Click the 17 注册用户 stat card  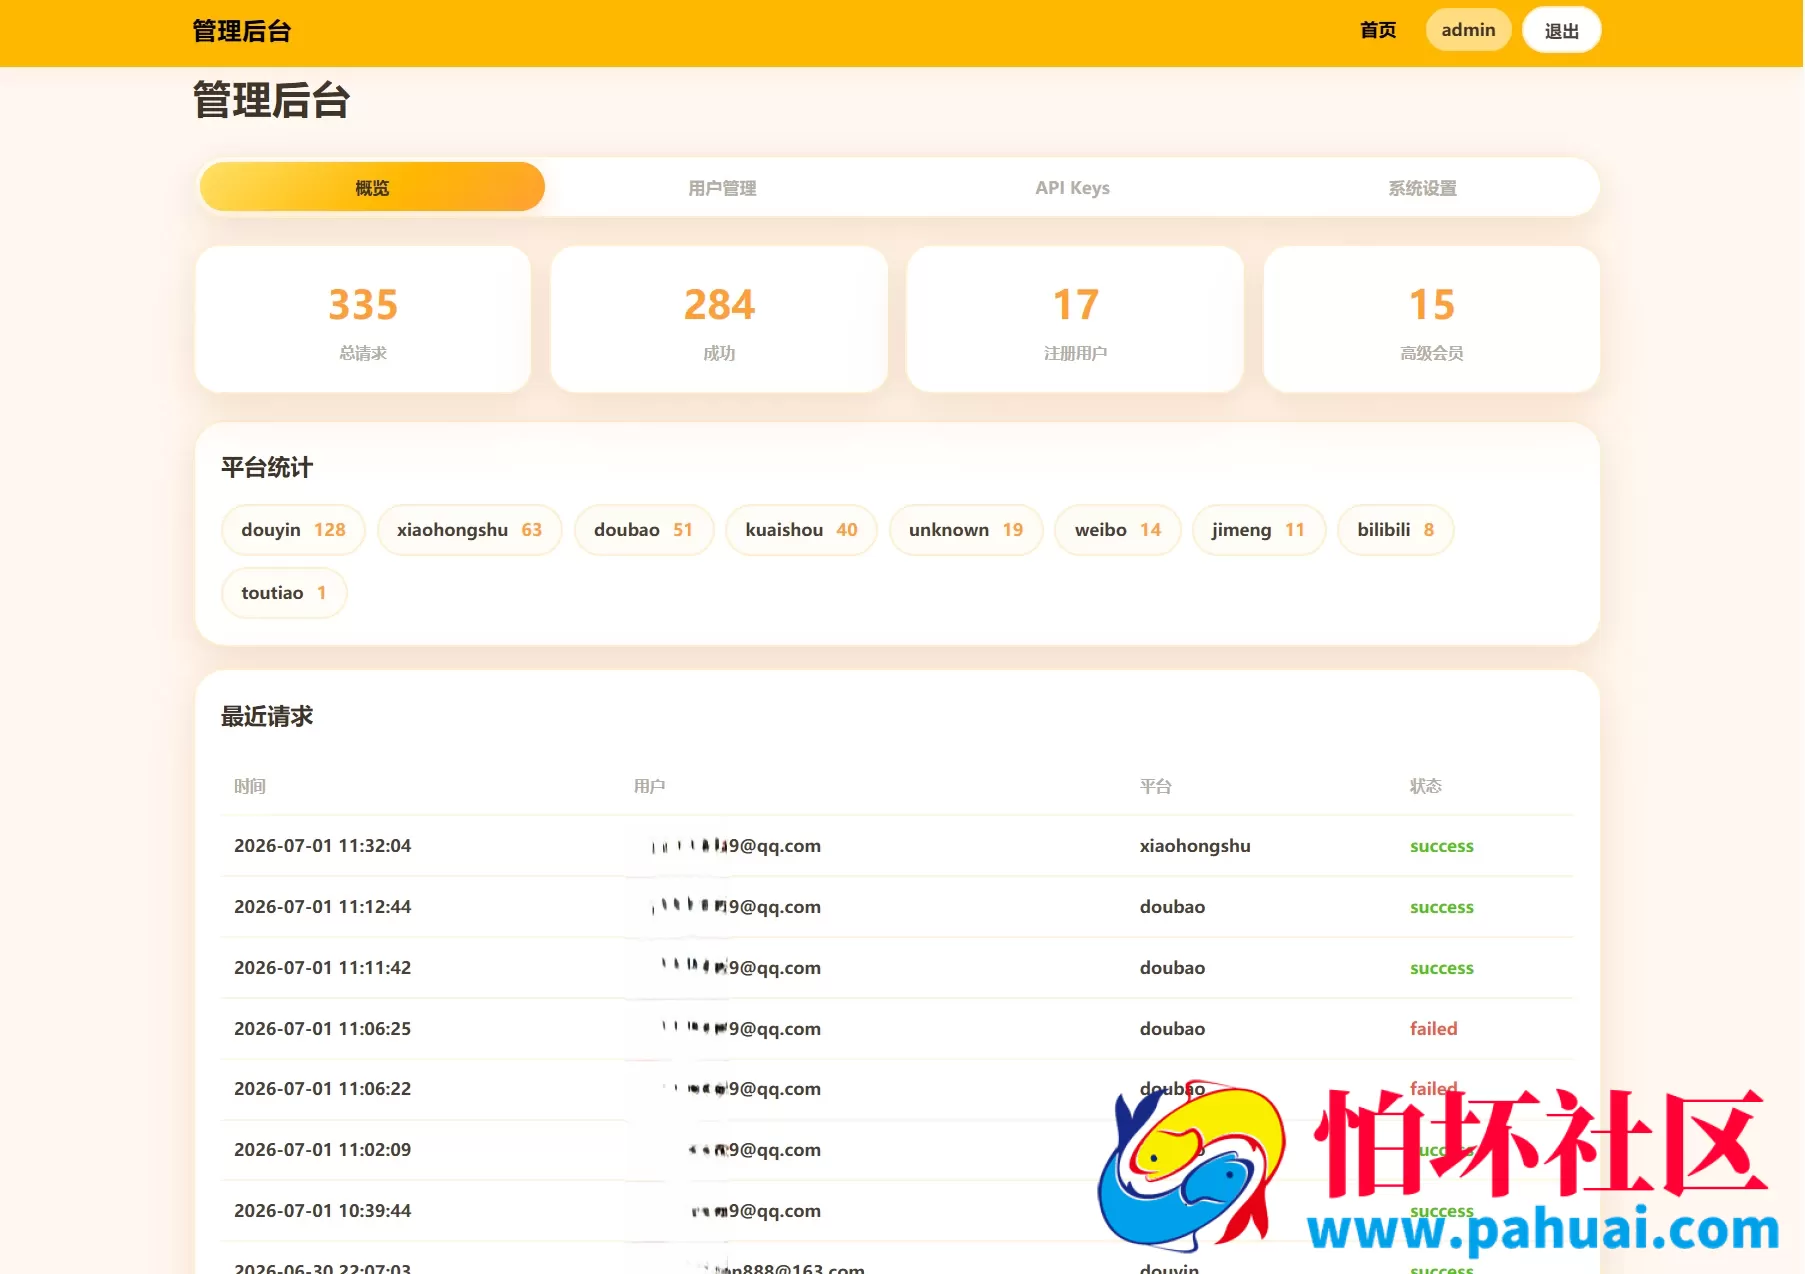click(x=1075, y=319)
